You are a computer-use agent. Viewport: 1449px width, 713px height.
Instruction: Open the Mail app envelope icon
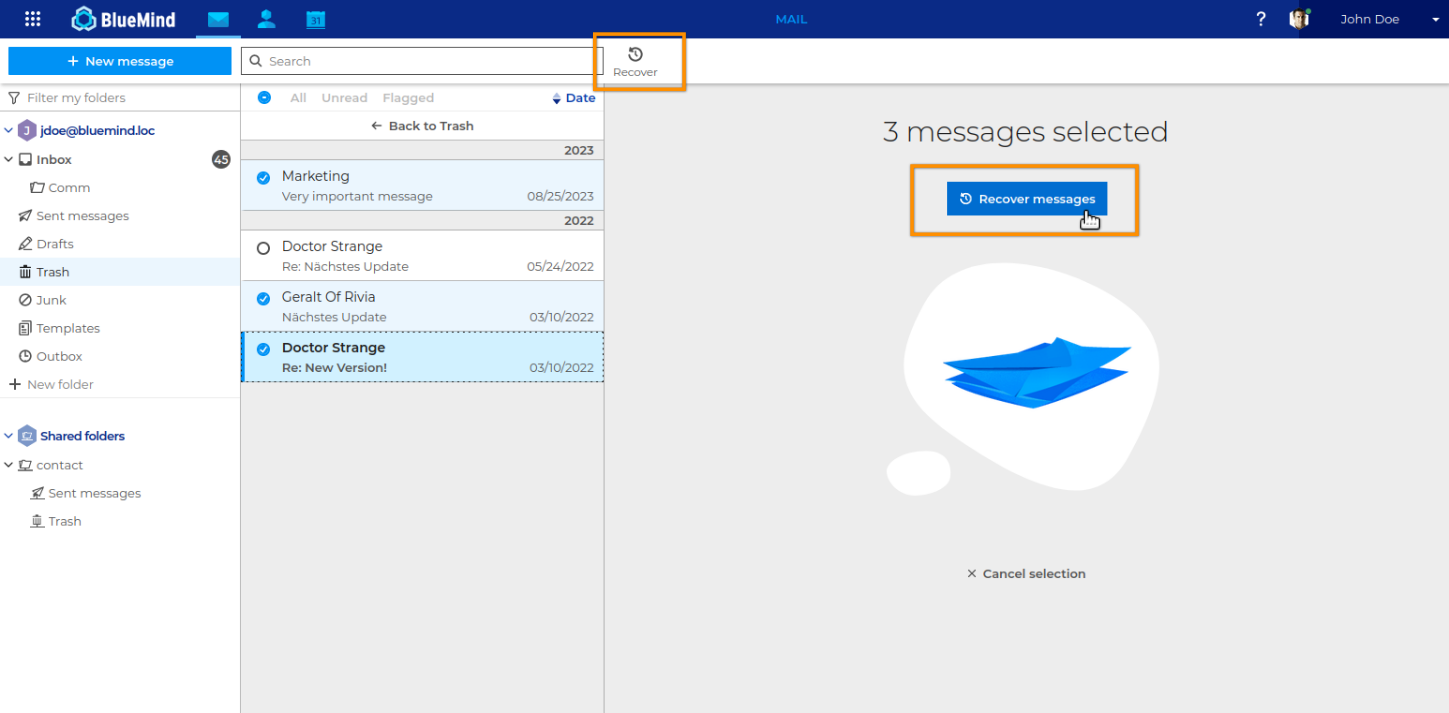pyautogui.click(x=218, y=19)
